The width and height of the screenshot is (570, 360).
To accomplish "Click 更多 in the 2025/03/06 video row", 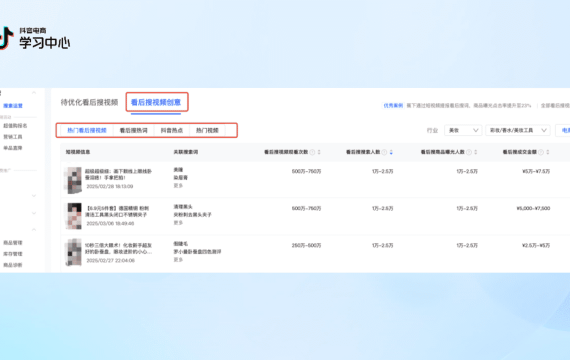I will 178,223.
